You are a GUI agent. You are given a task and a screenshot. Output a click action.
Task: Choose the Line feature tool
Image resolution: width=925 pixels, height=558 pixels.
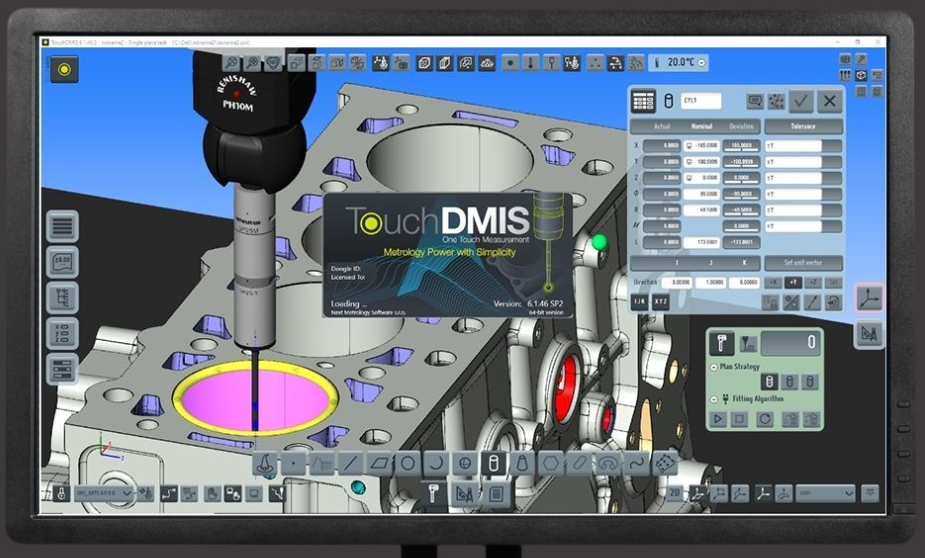(x=350, y=464)
